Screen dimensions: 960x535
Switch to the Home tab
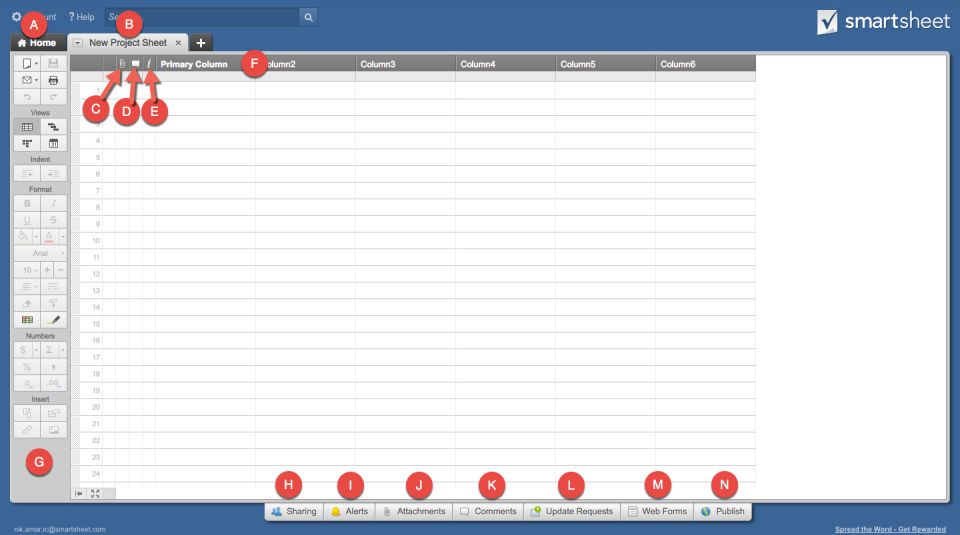(x=37, y=43)
